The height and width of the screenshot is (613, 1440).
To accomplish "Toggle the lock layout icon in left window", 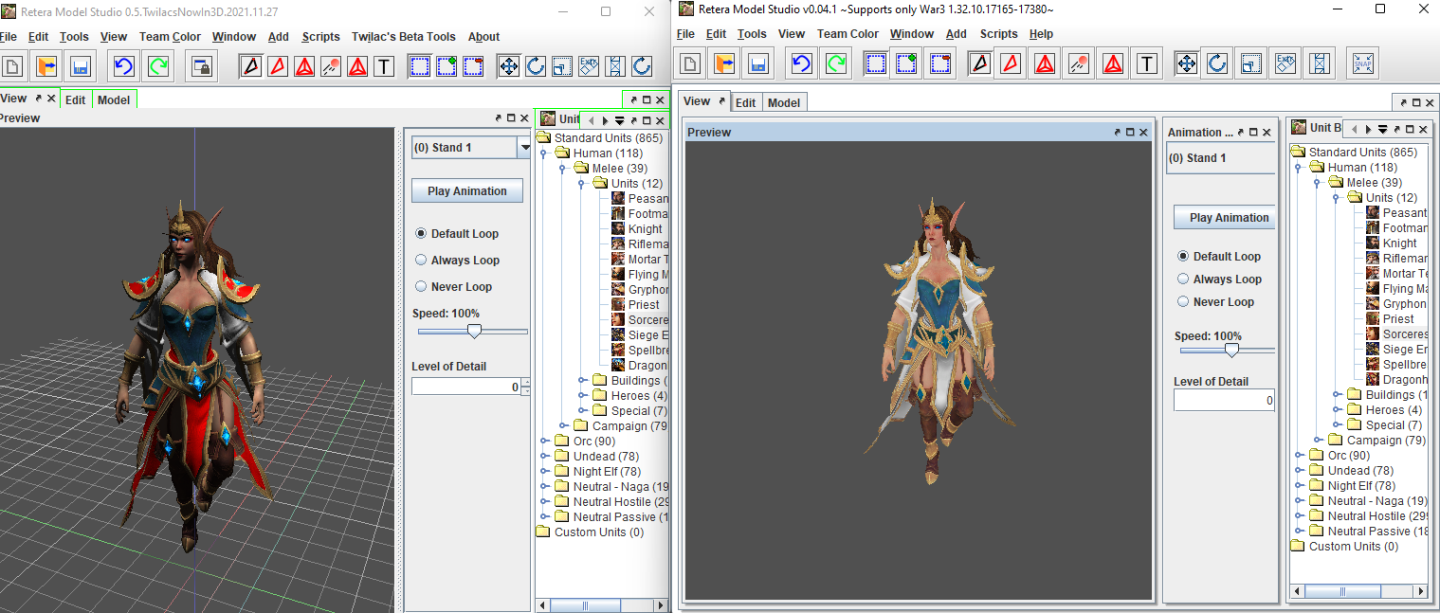I will coord(202,67).
